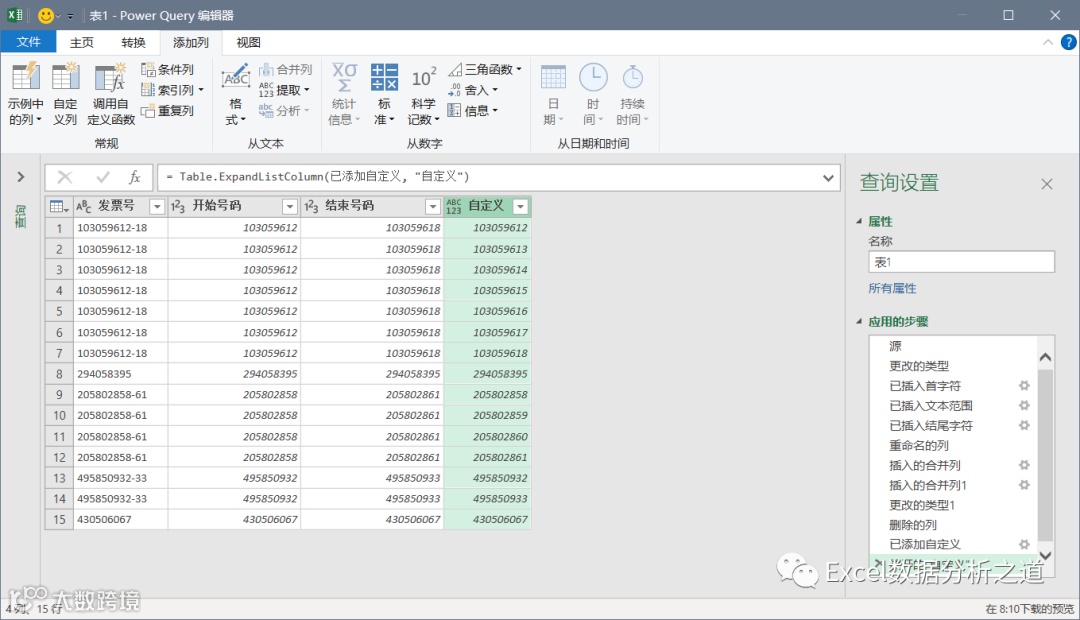Click the fx formula icon
The width and height of the screenshot is (1080, 620).
(135, 178)
